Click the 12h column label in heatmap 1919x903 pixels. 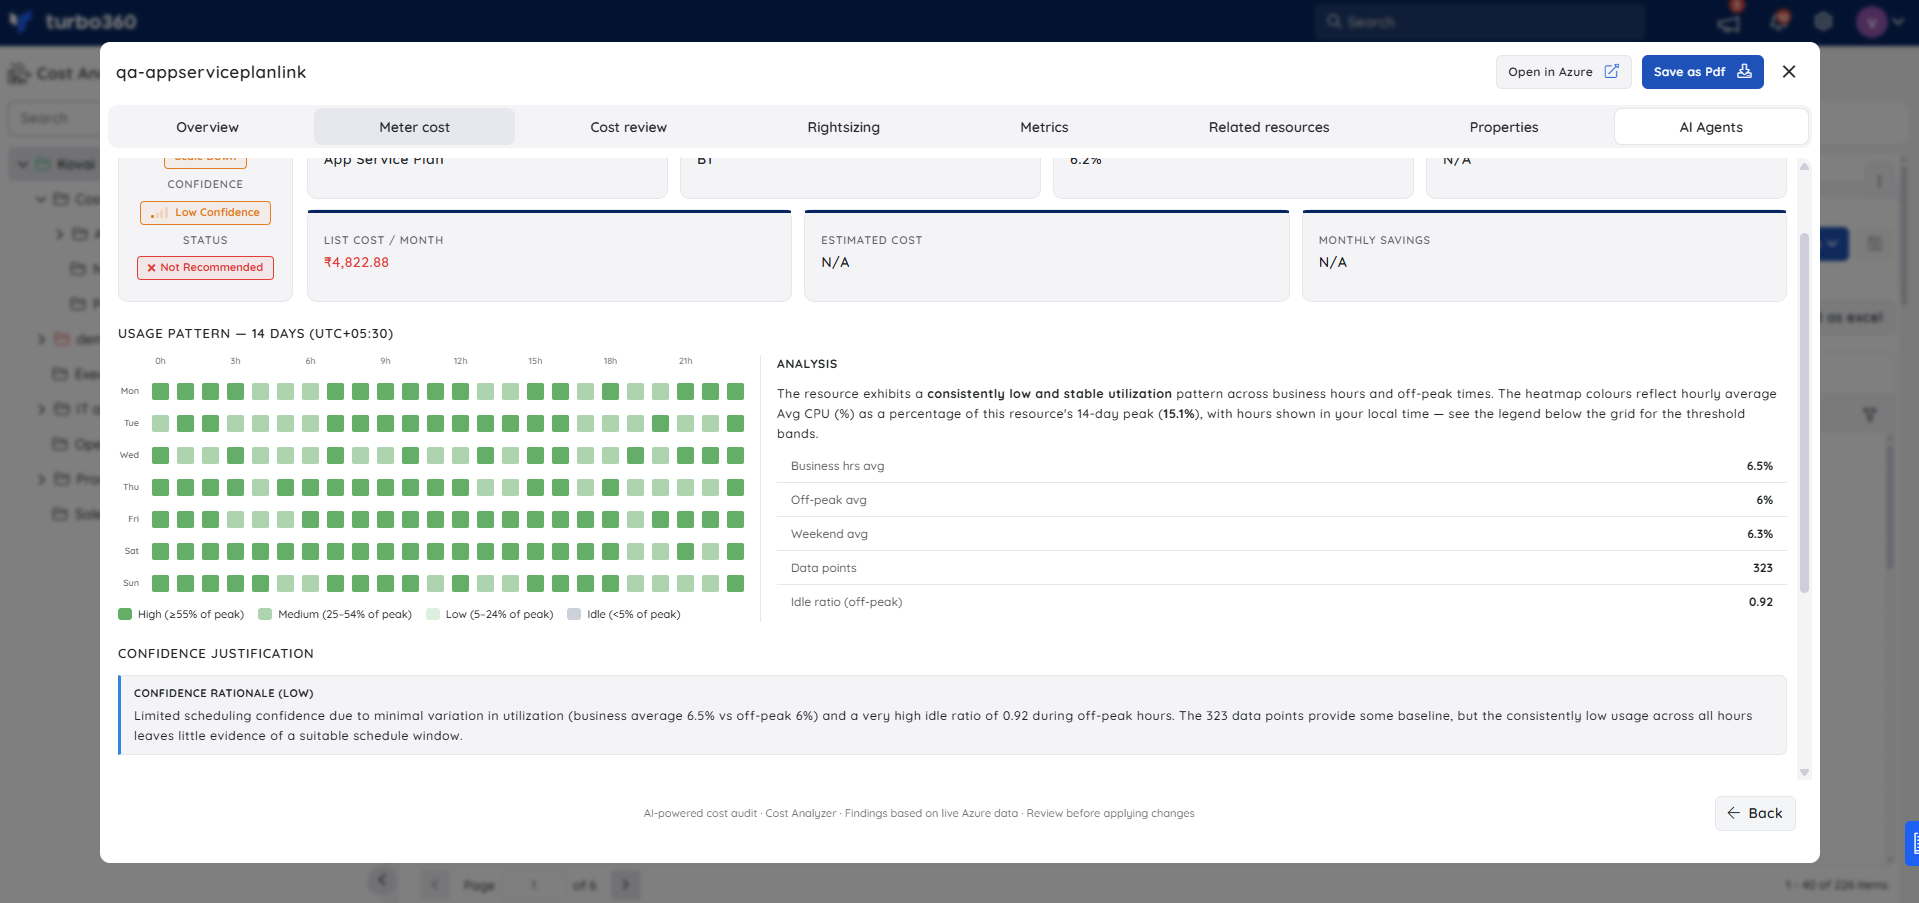pos(460,361)
